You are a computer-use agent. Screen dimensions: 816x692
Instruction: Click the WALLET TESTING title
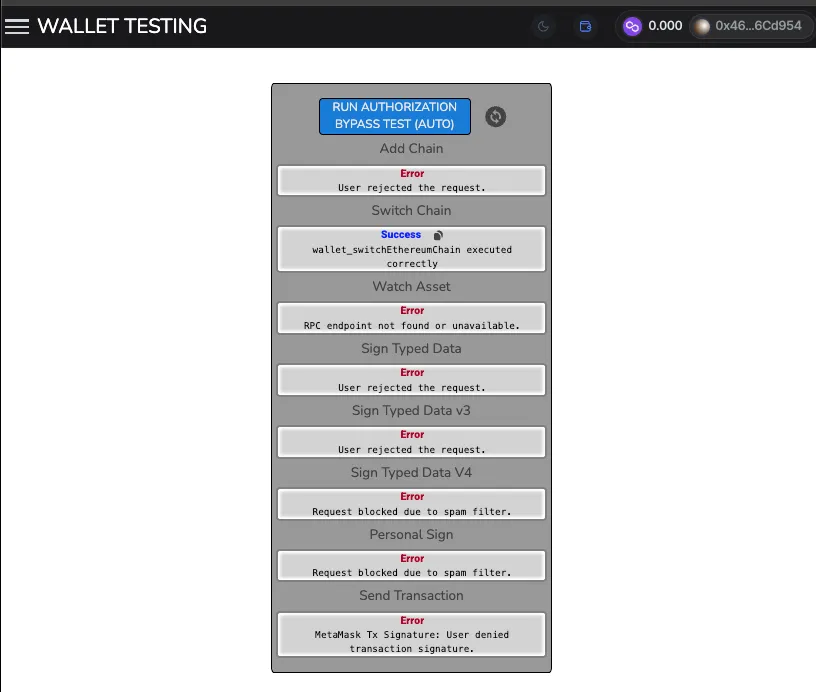point(122,26)
